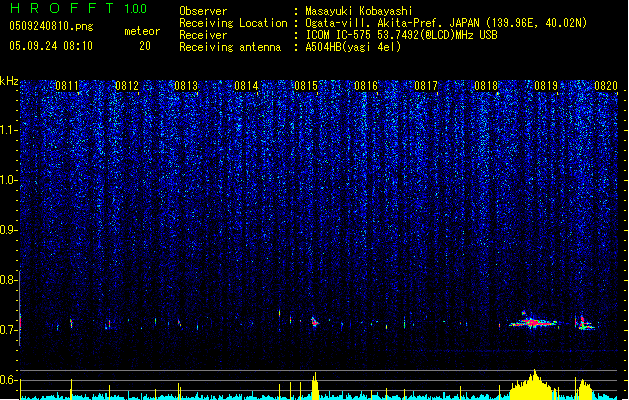Viewport: 629px width, 400px height.
Task: Click the meteor count value 20
Action: click(x=145, y=46)
